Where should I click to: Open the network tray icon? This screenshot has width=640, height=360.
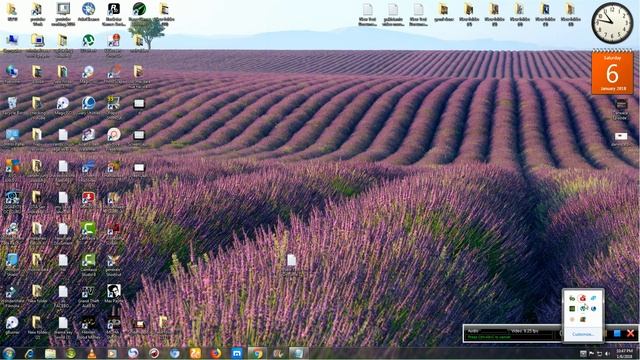(x=599, y=353)
